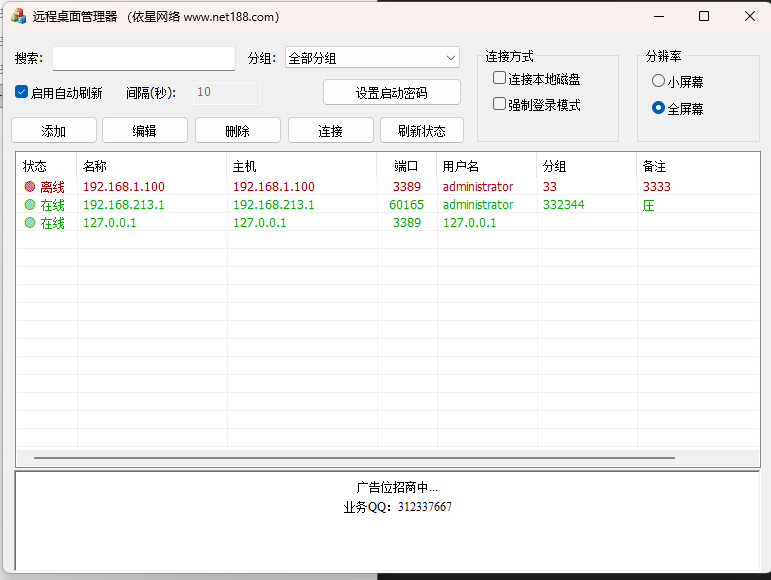771x580 pixels.
Task: Click the 删除 button
Action: click(x=238, y=131)
